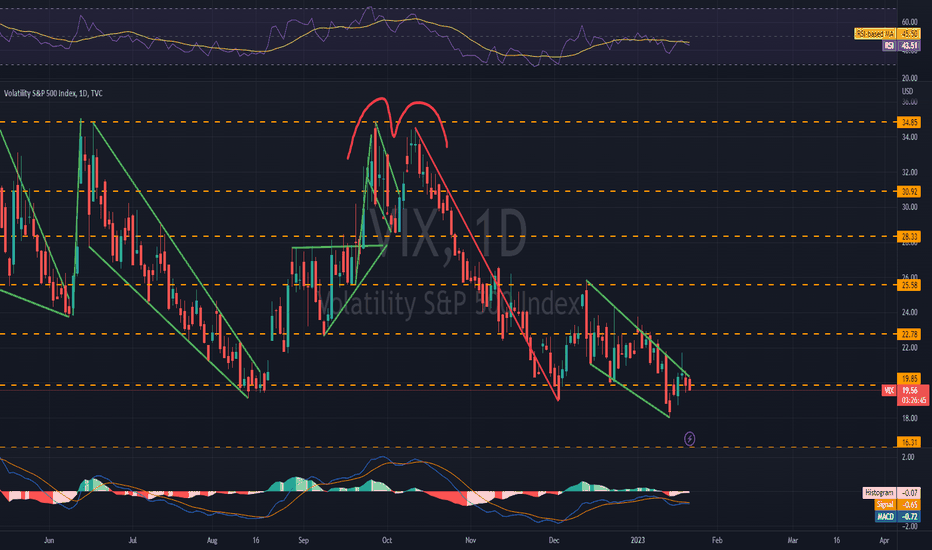Click the lightning bolt event marker icon
932x550 pixels.
689,439
